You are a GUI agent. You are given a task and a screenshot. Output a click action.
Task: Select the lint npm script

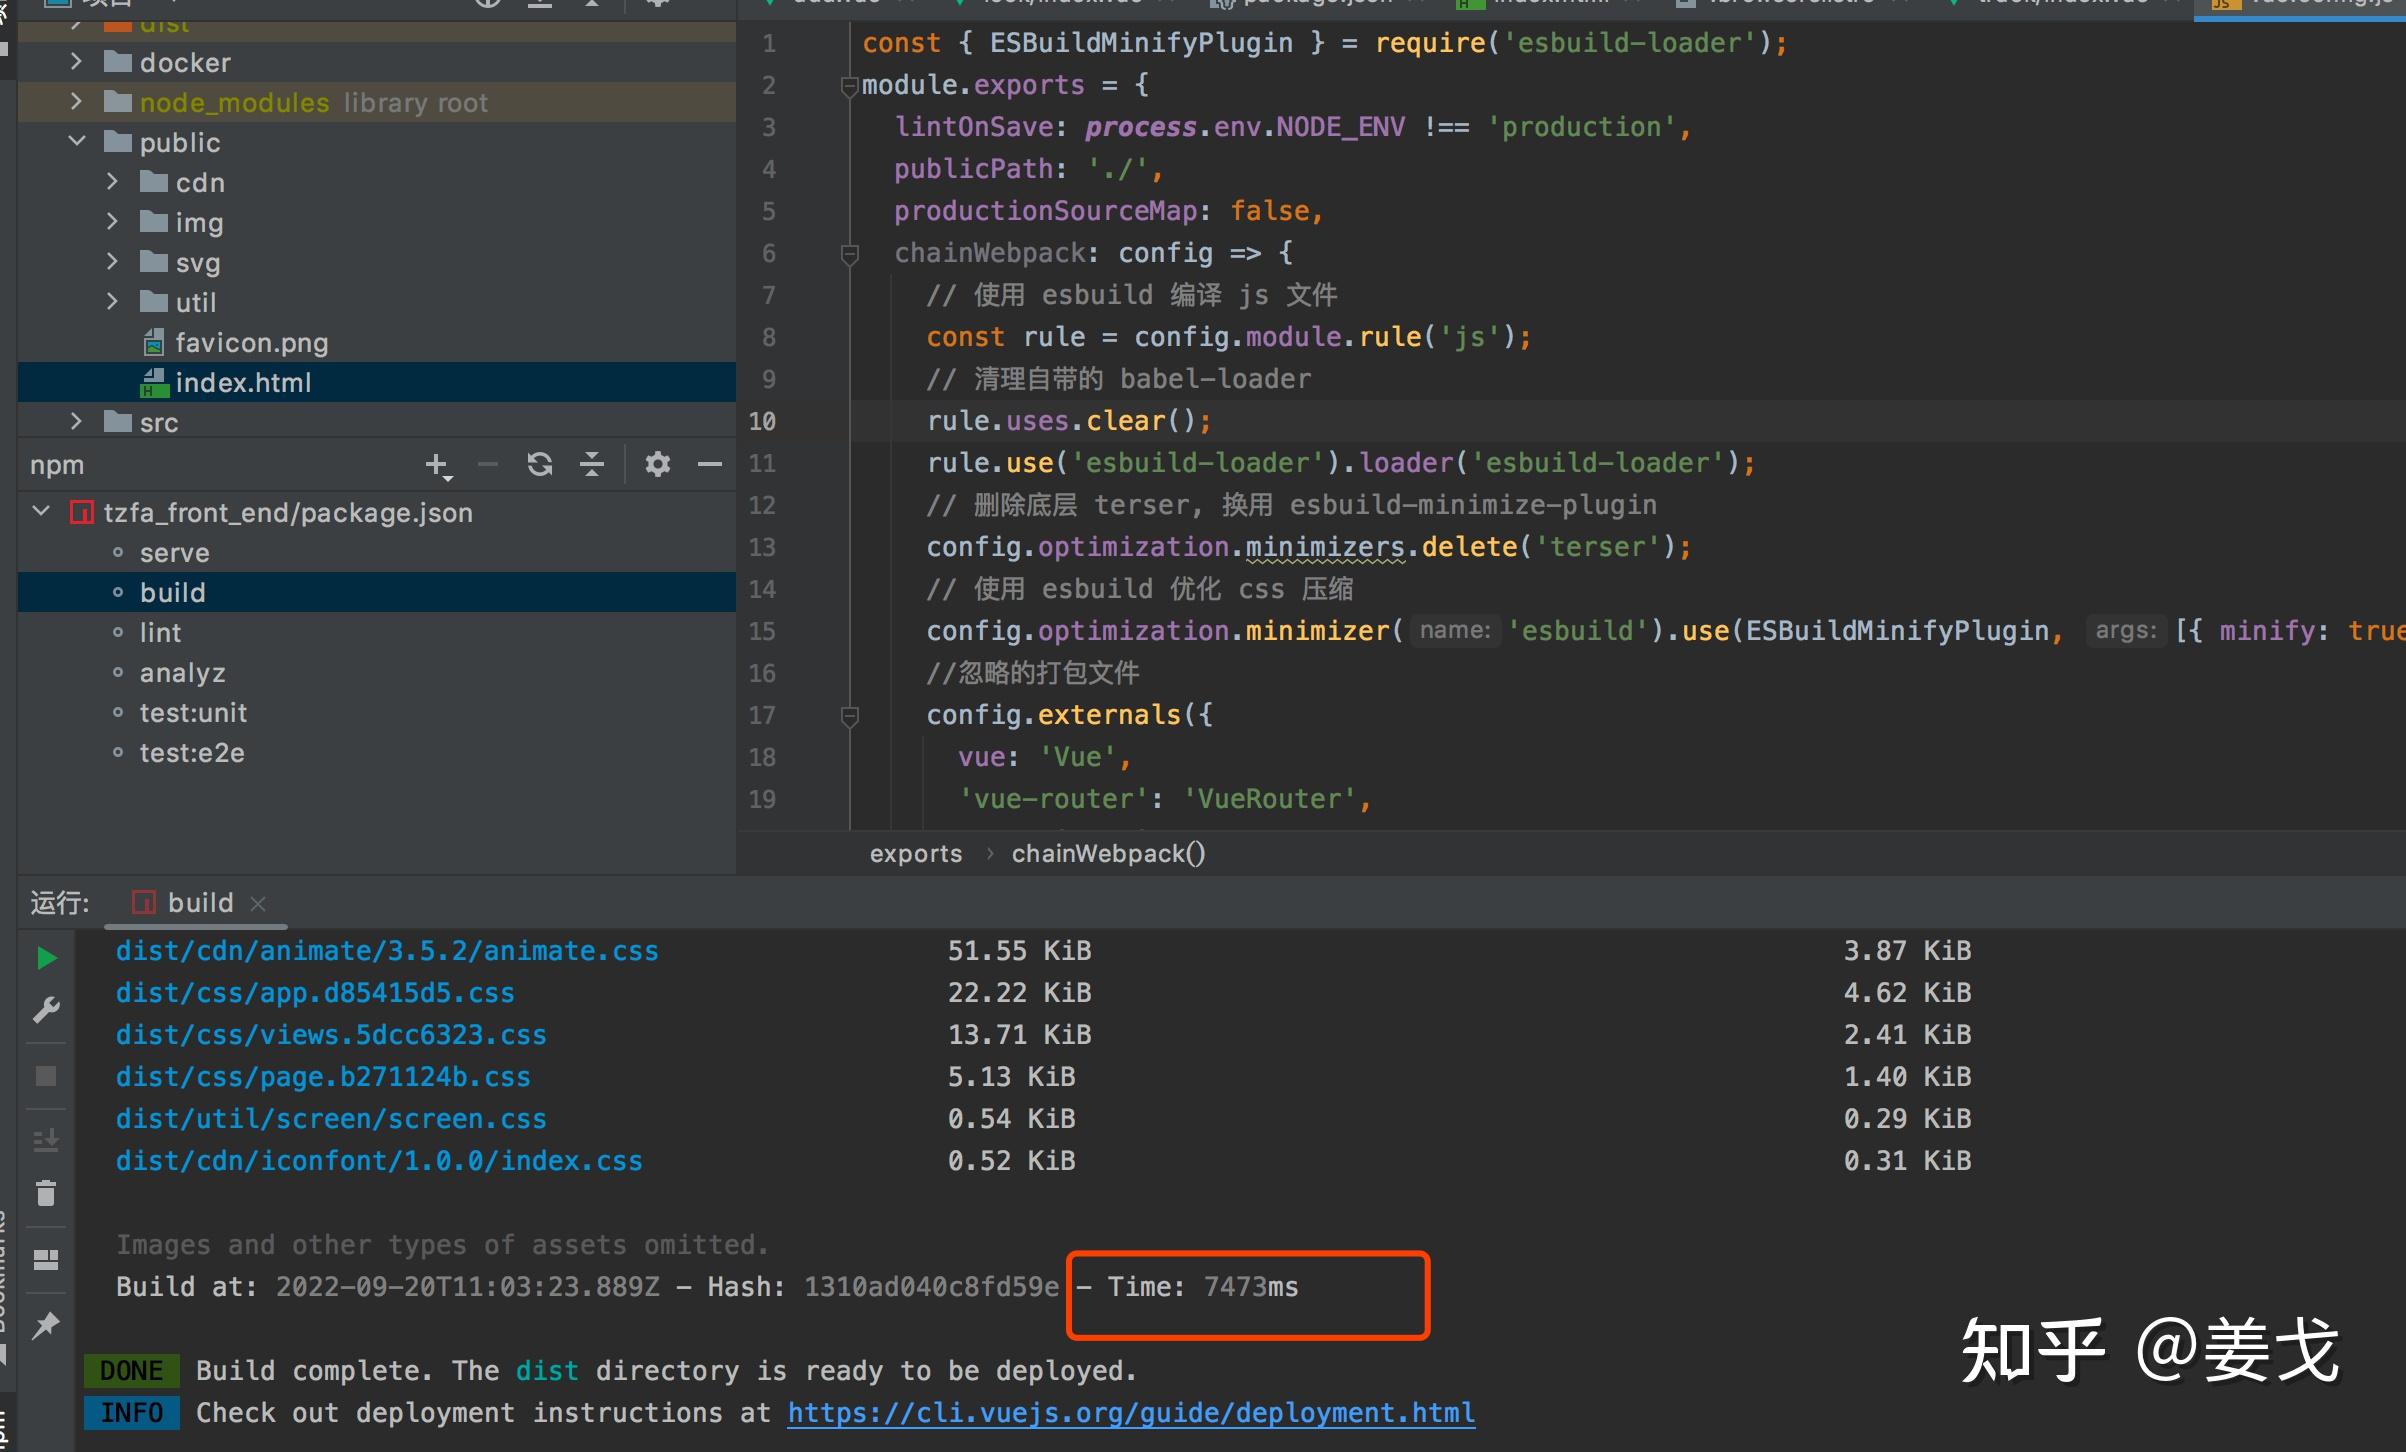(160, 633)
